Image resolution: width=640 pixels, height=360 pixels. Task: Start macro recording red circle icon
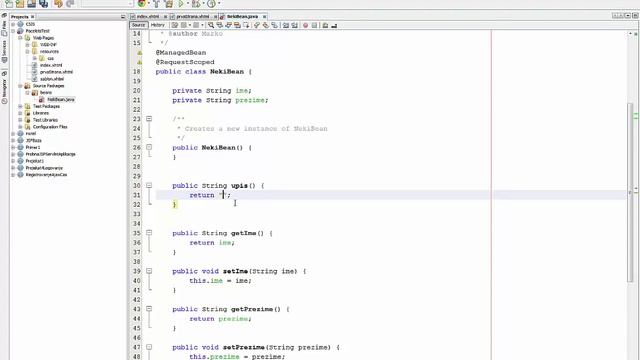pos(305,25)
